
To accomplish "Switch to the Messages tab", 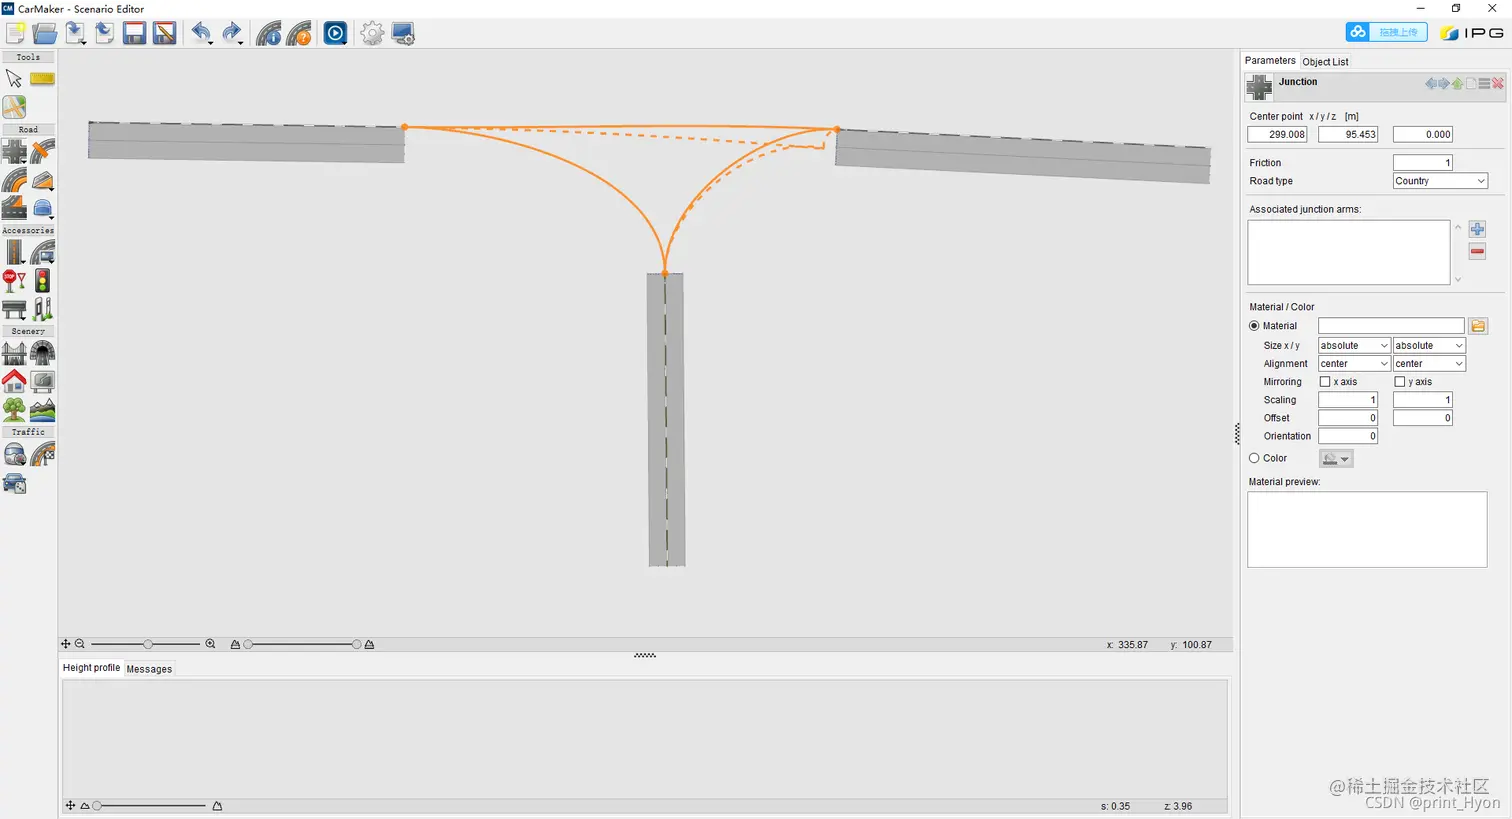I will click(x=149, y=669).
